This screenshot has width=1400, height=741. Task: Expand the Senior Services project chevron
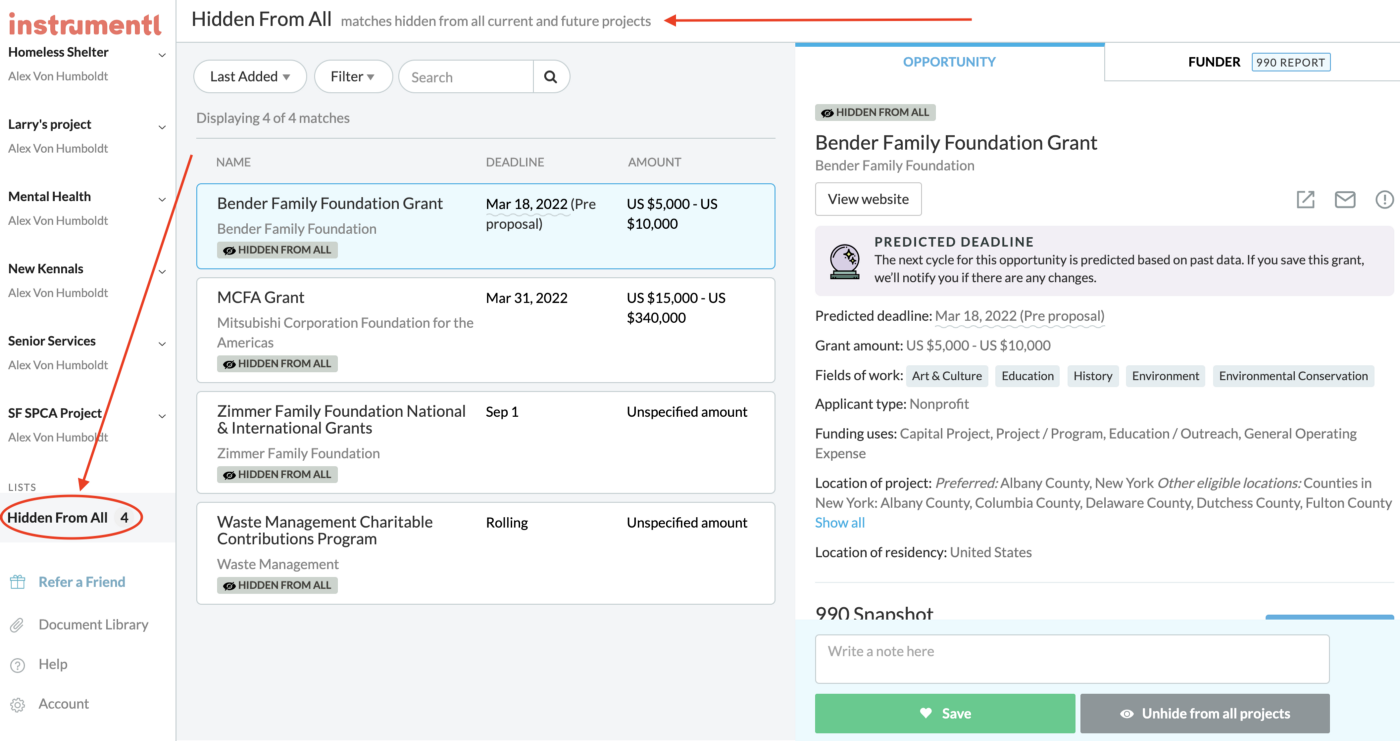click(x=162, y=344)
